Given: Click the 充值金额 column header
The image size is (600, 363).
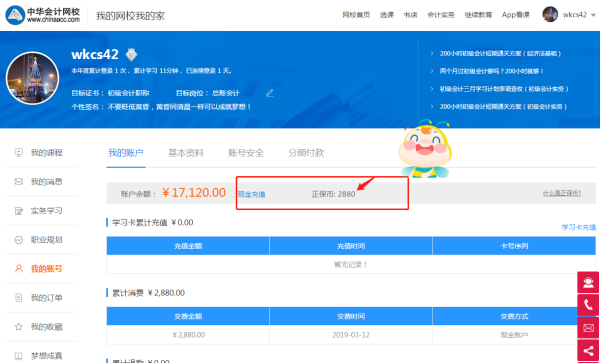Looking at the screenshot, I should coord(188,246).
